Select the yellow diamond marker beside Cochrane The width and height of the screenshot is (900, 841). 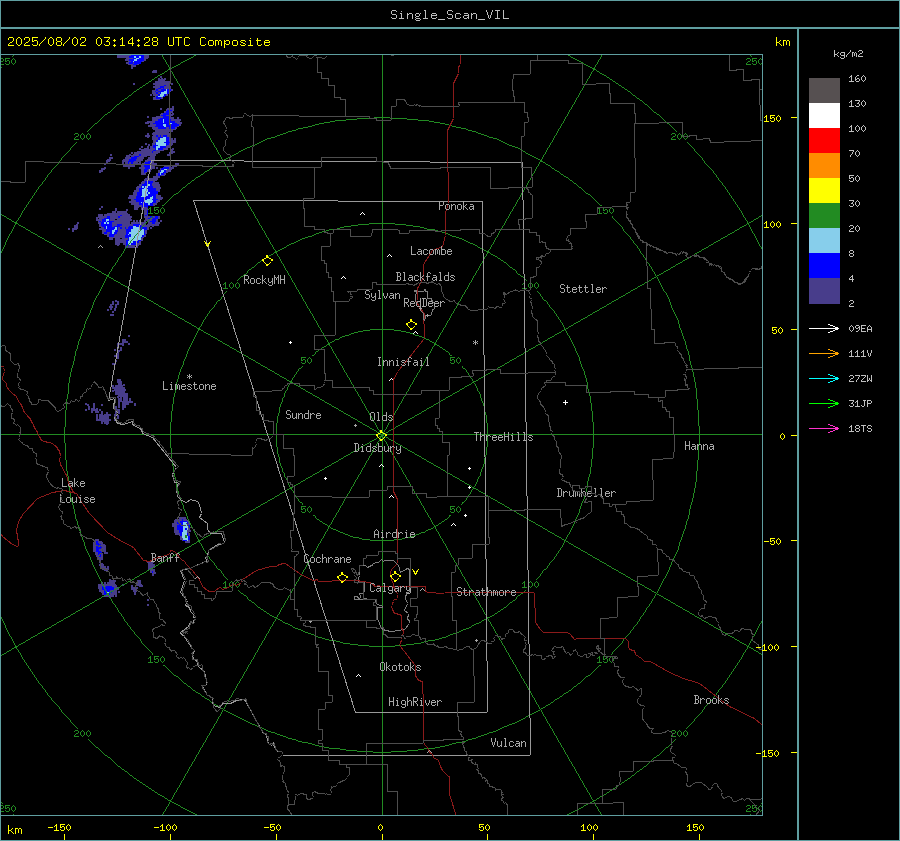[342, 578]
